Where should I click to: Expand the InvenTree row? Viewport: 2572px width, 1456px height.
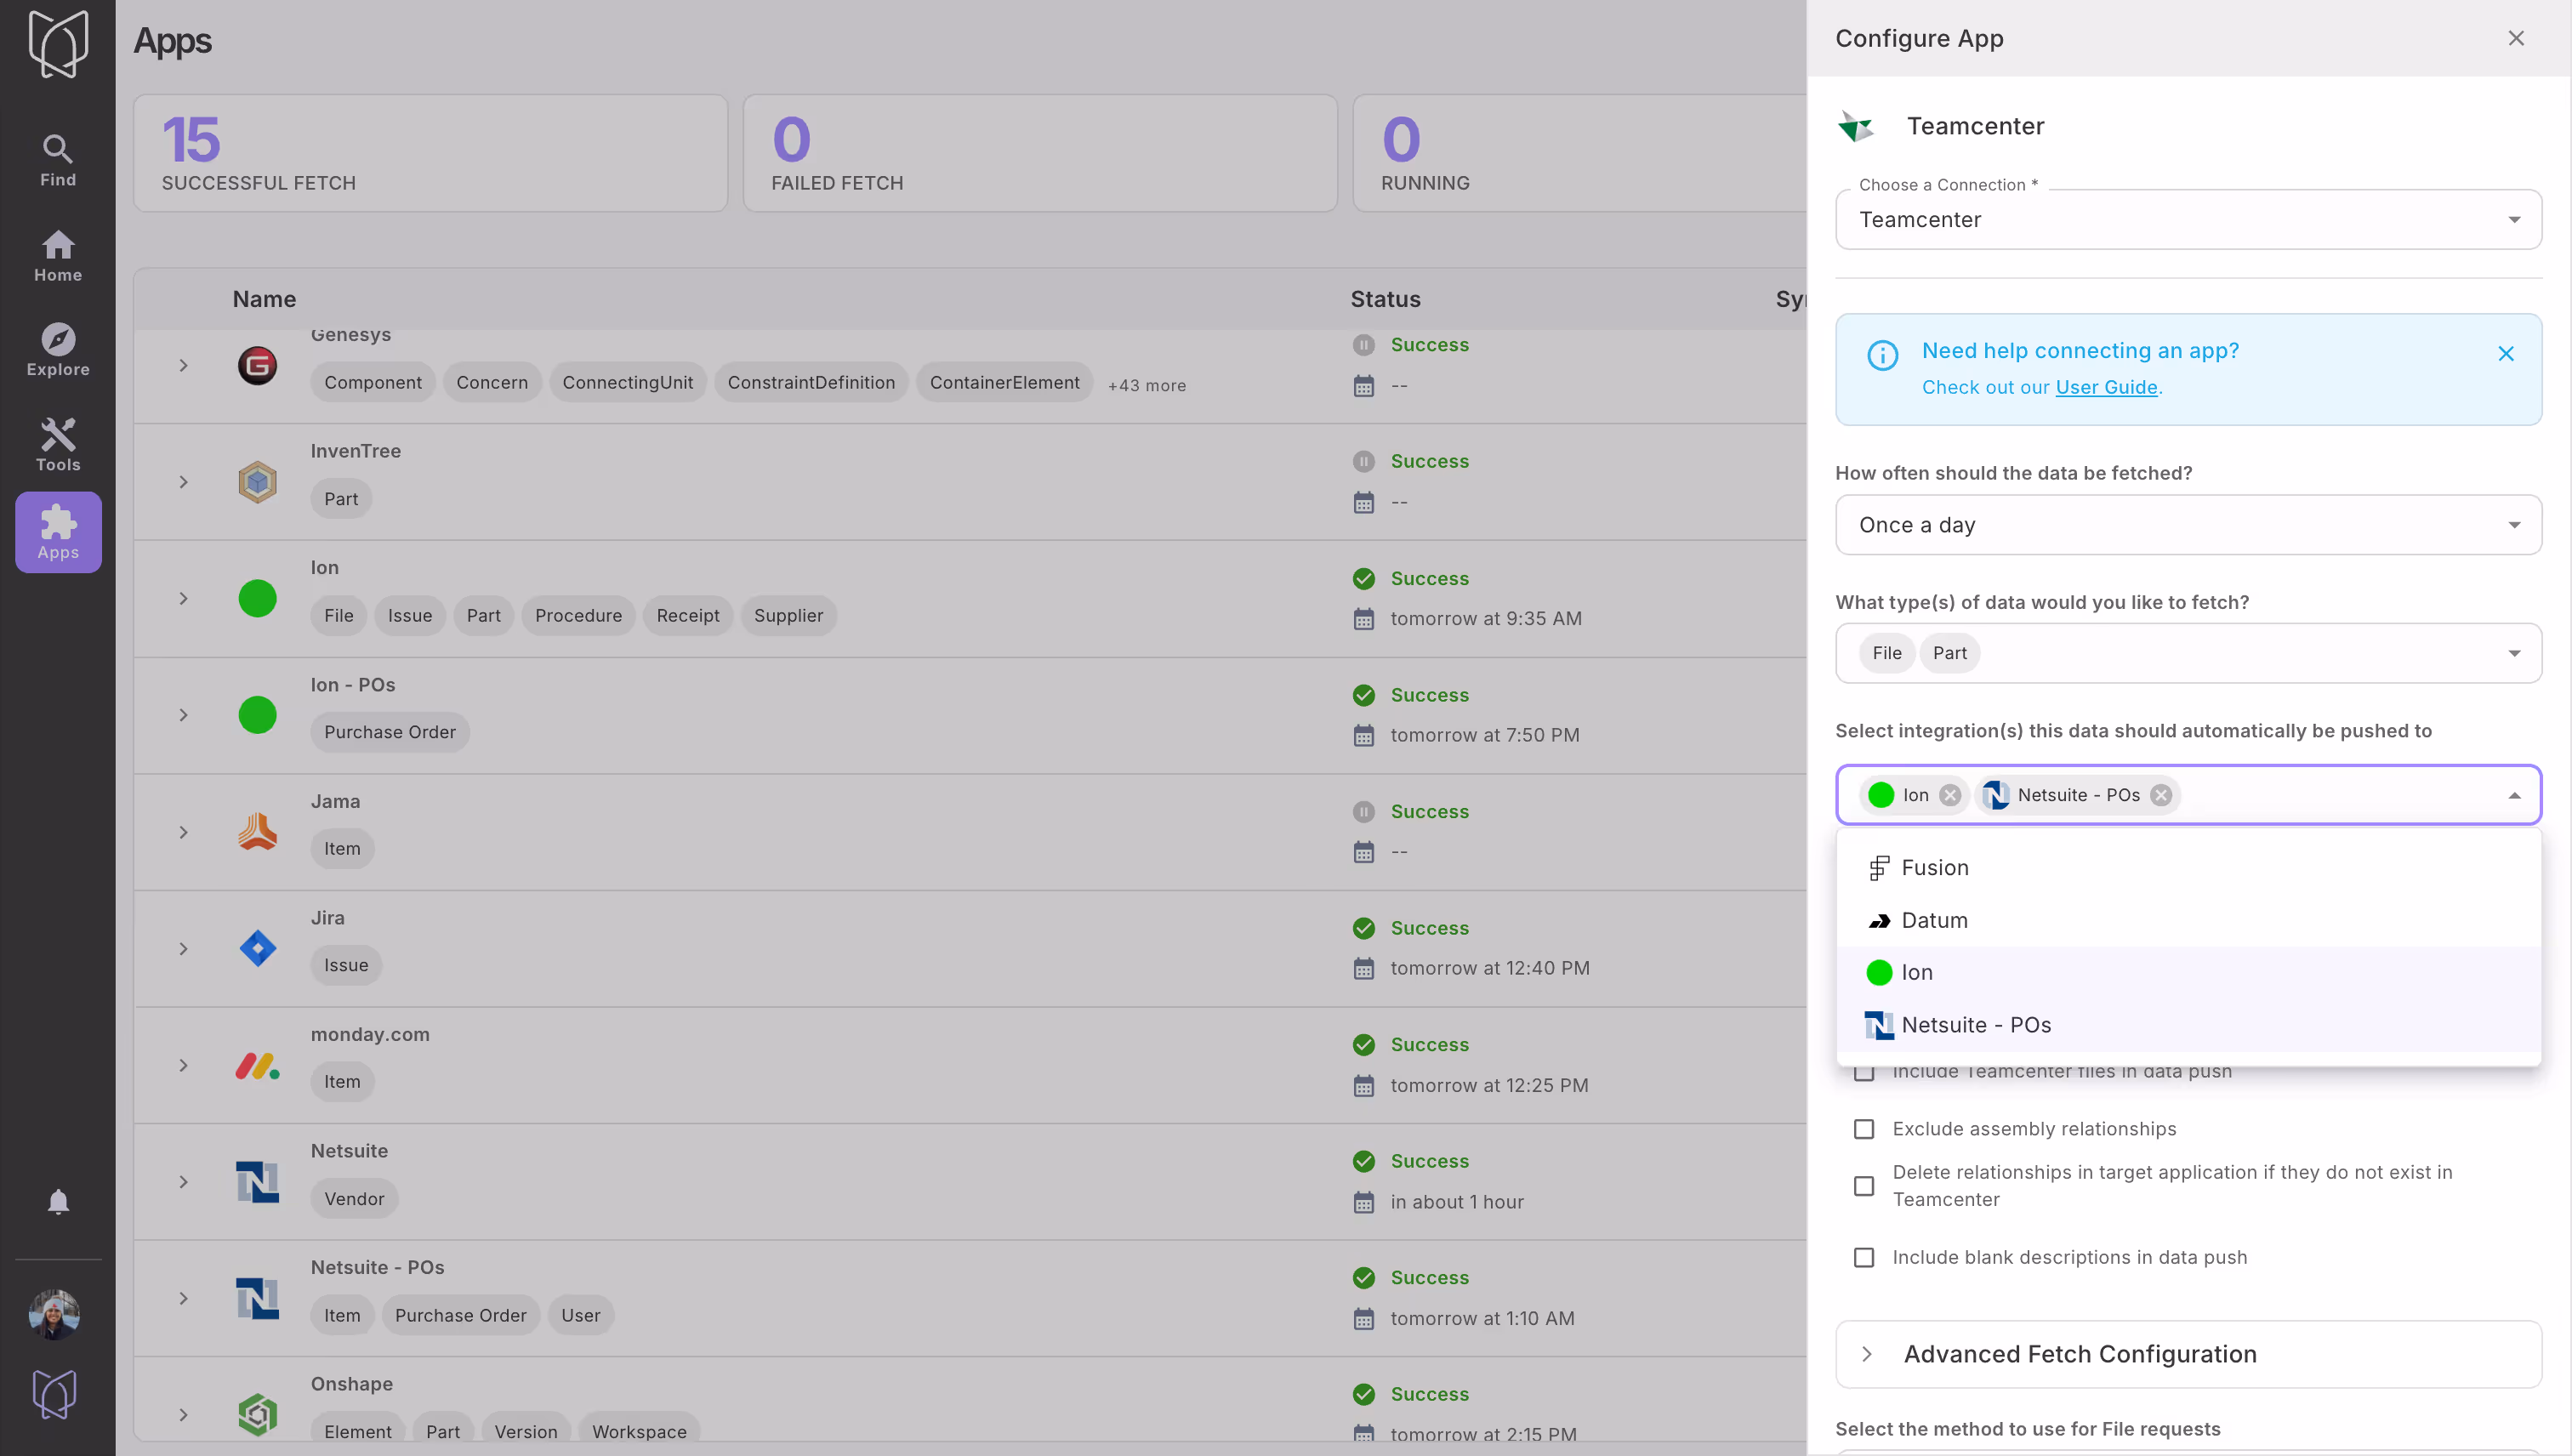coord(183,482)
